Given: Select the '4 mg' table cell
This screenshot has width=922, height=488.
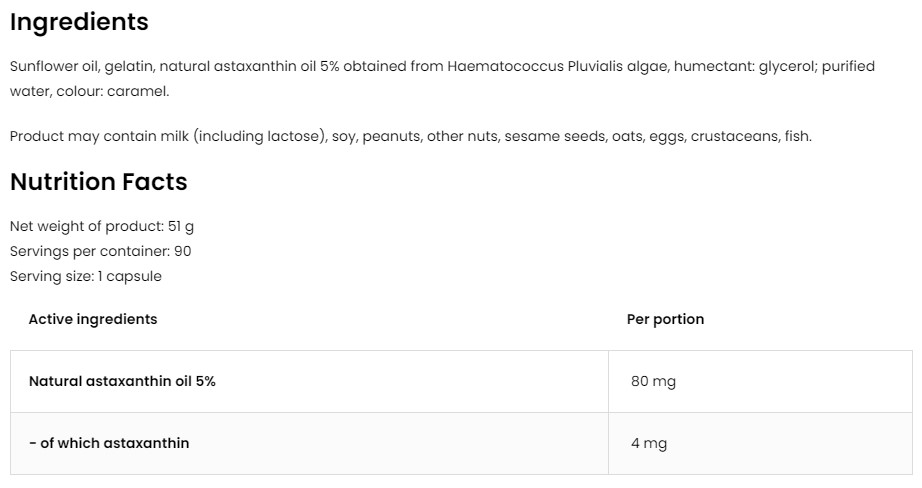Looking at the screenshot, I should [x=649, y=443].
